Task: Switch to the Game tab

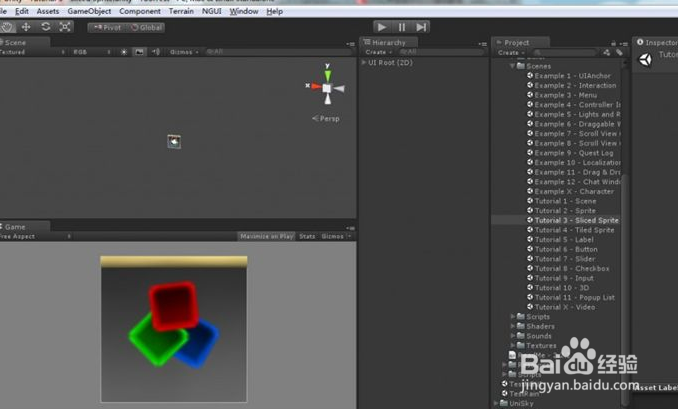Action: (x=24, y=227)
